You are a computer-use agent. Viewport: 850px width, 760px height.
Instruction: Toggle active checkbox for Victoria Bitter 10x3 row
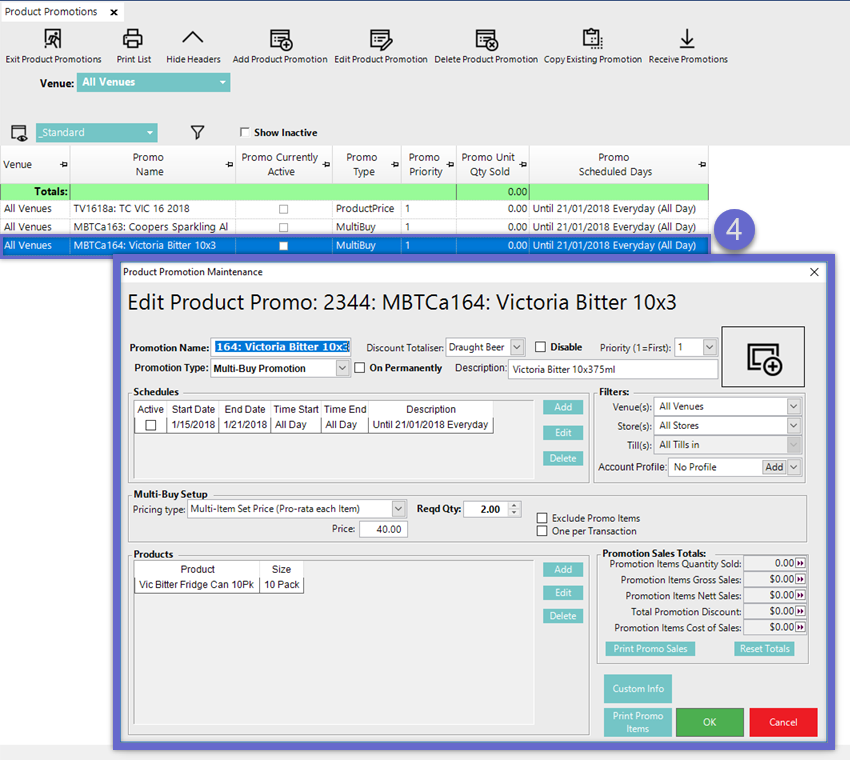[x=283, y=246]
